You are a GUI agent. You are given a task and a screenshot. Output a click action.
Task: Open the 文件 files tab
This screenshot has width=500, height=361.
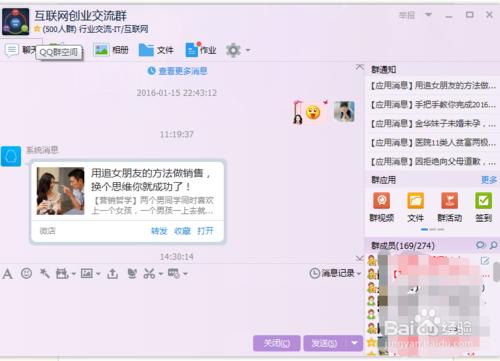156,50
